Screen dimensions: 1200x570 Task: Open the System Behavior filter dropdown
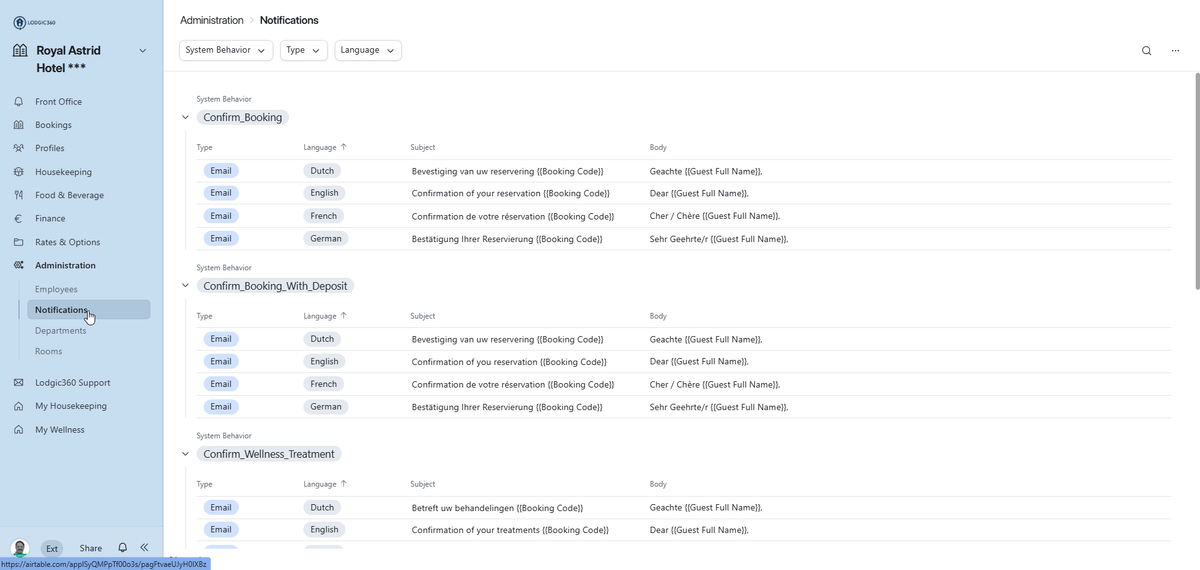coord(226,50)
